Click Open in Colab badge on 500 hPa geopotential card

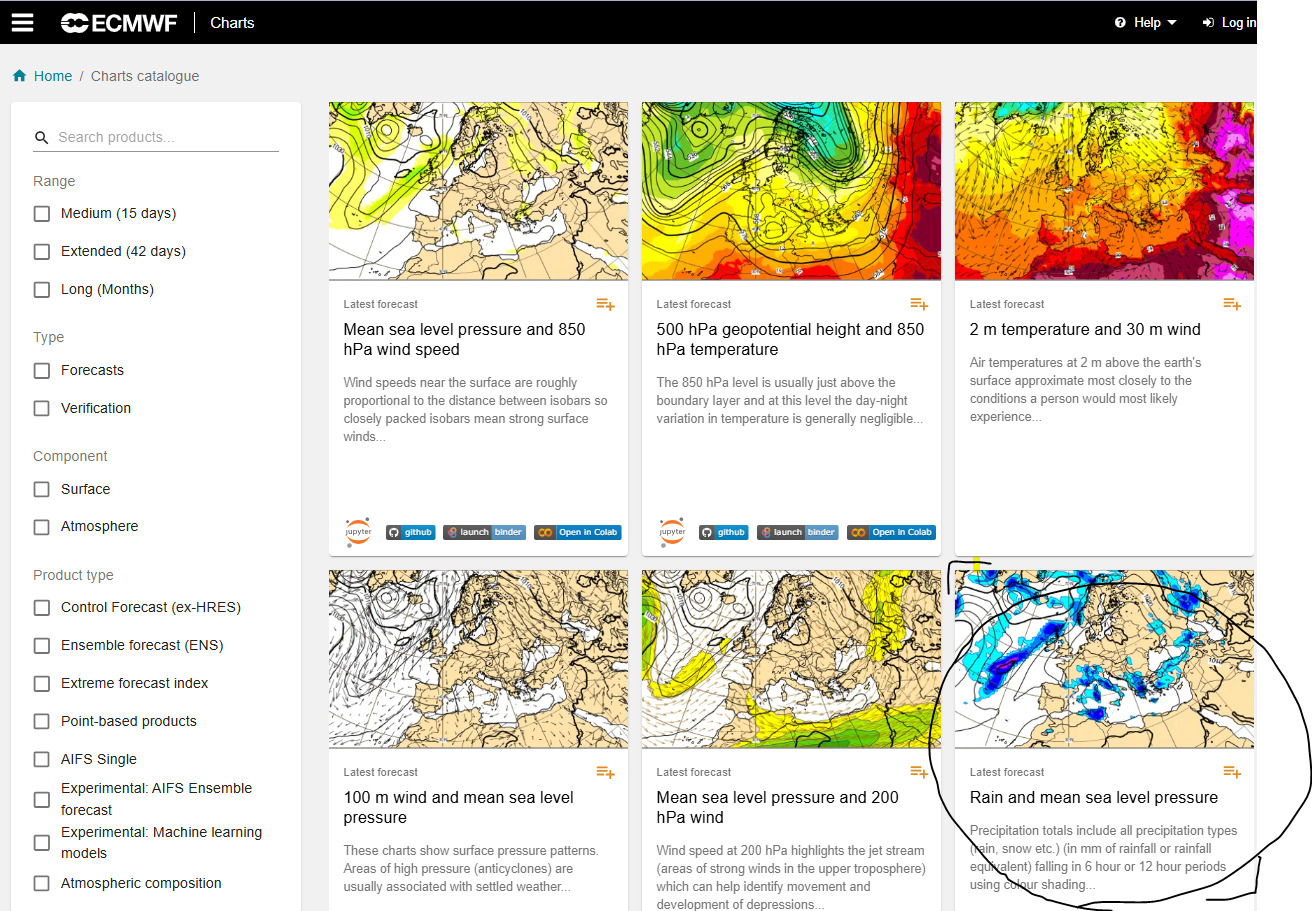(x=890, y=532)
